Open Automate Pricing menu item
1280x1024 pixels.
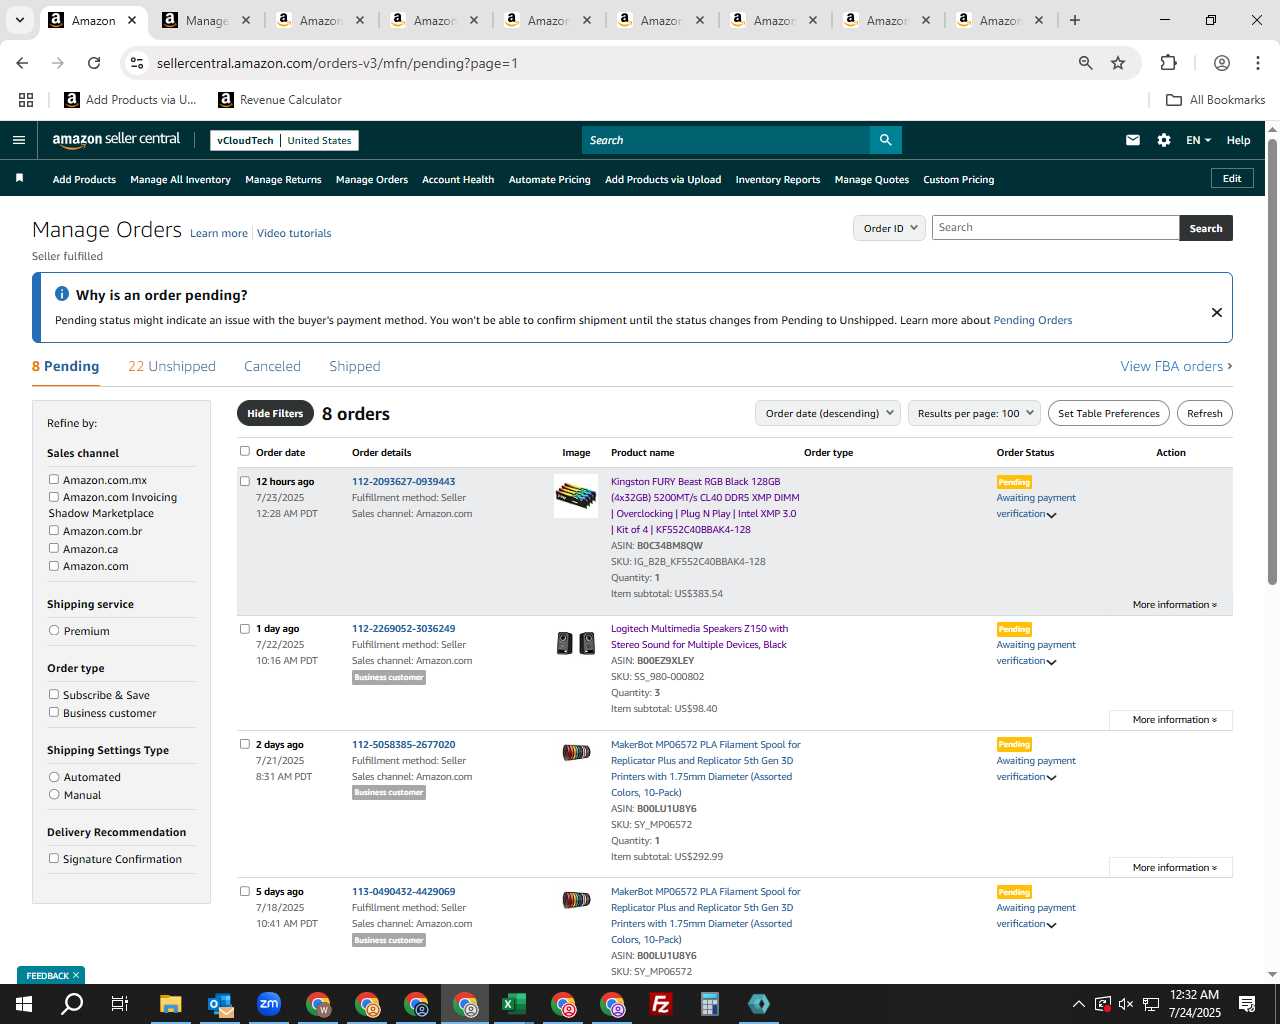click(x=550, y=180)
